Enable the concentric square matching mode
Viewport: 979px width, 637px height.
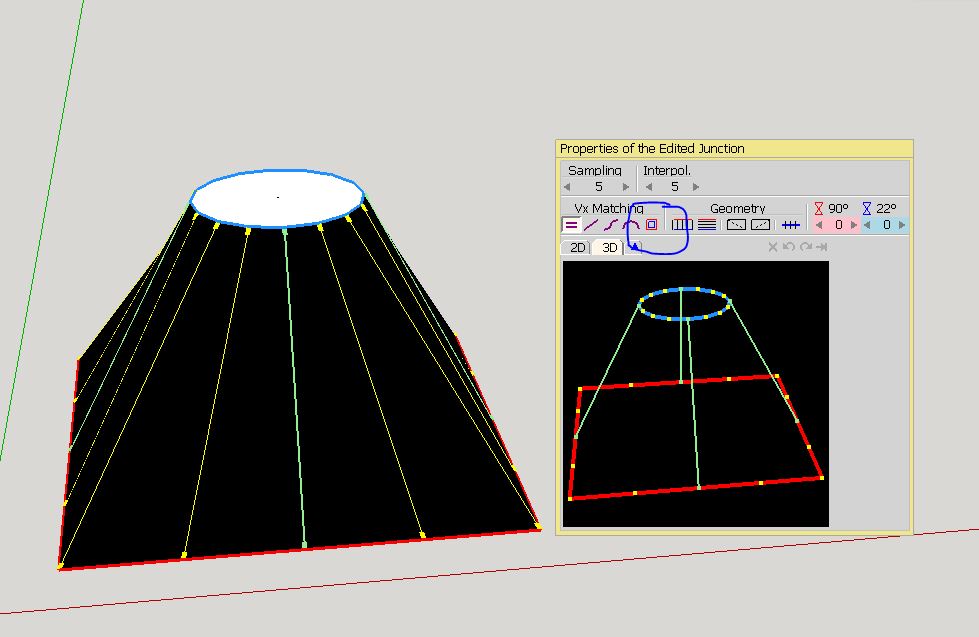pyautogui.click(x=651, y=225)
